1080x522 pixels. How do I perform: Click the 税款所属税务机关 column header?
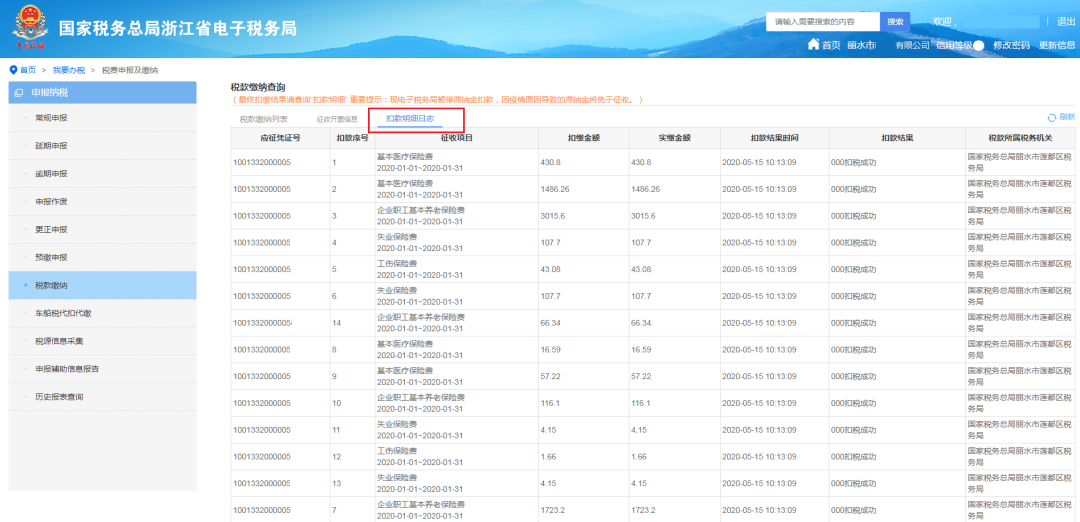[x=1020, y=138]
